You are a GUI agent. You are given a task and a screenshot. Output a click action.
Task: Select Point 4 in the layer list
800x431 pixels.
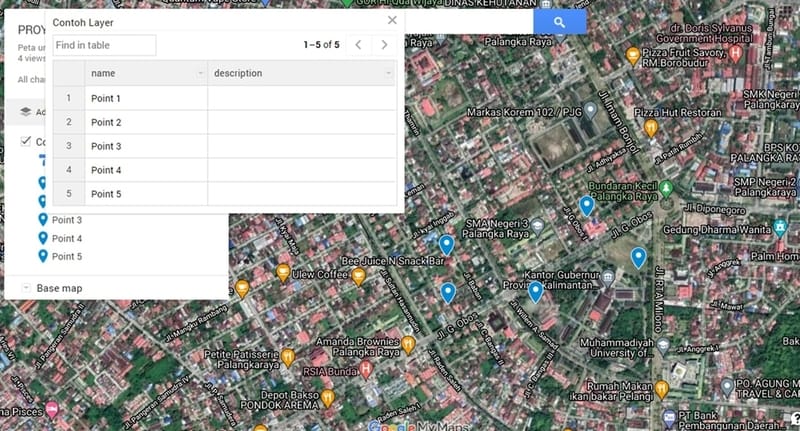click(67, 238)
